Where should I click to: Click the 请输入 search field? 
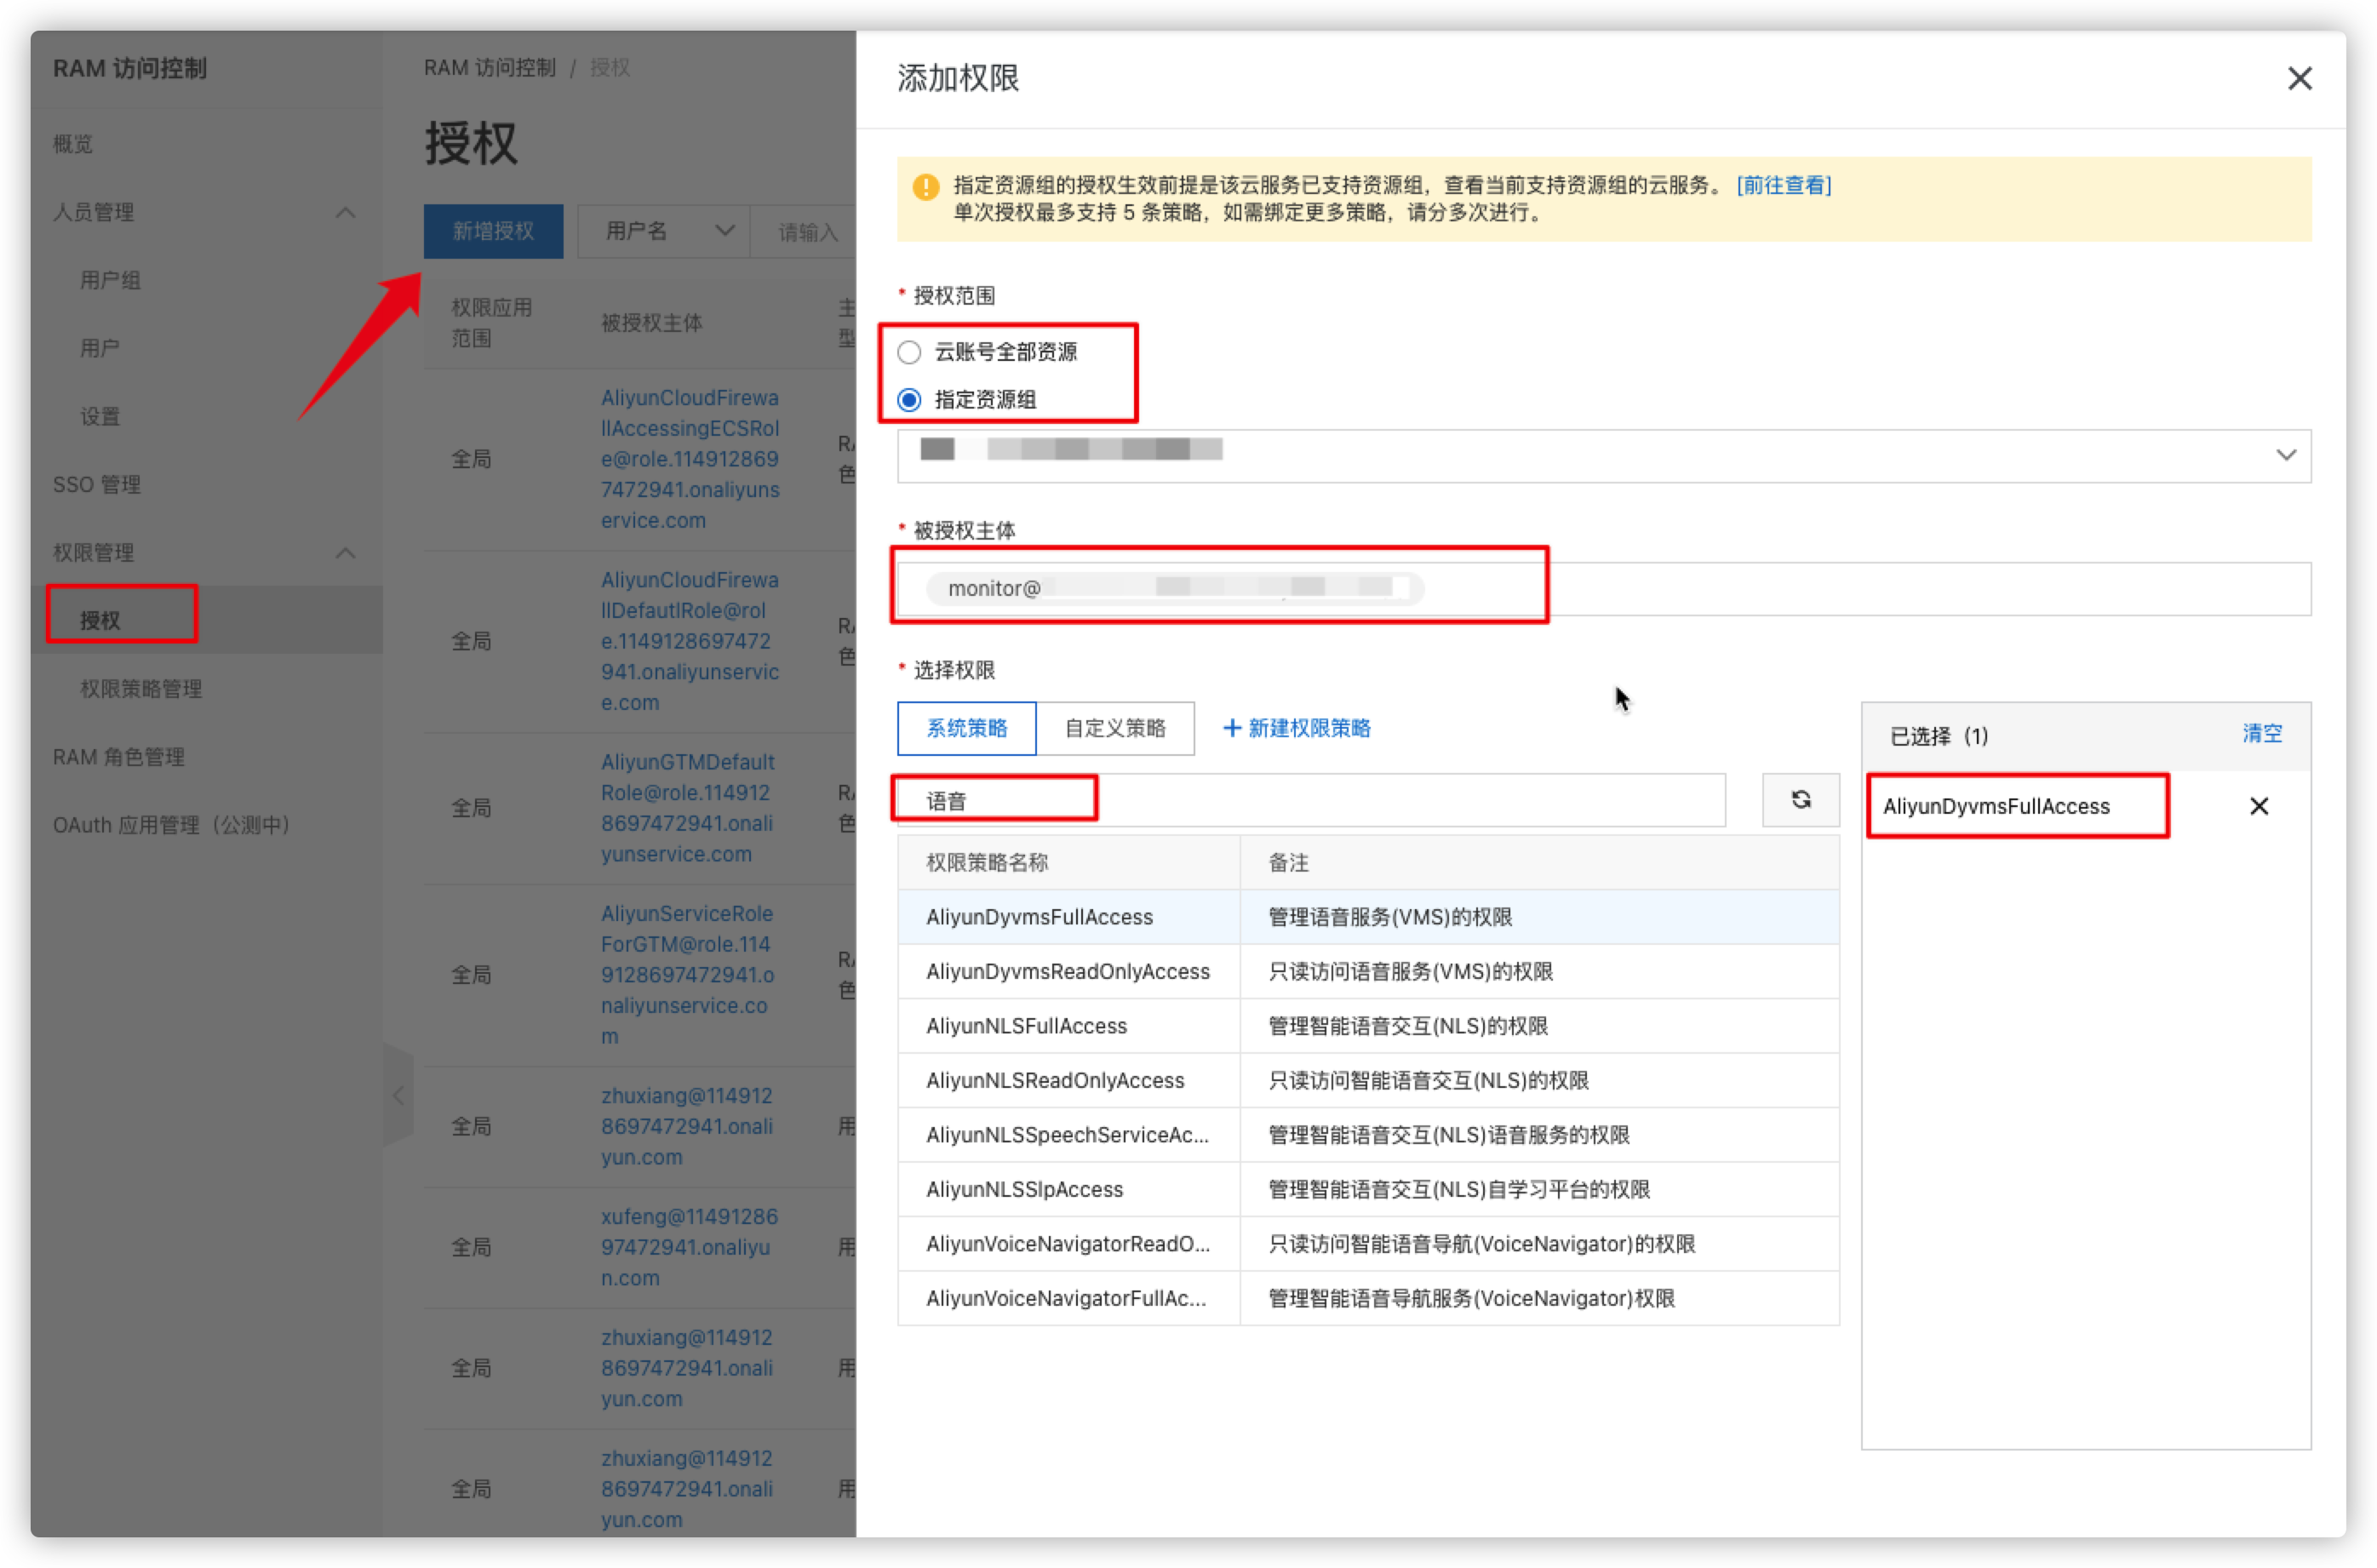click(802, 231)
